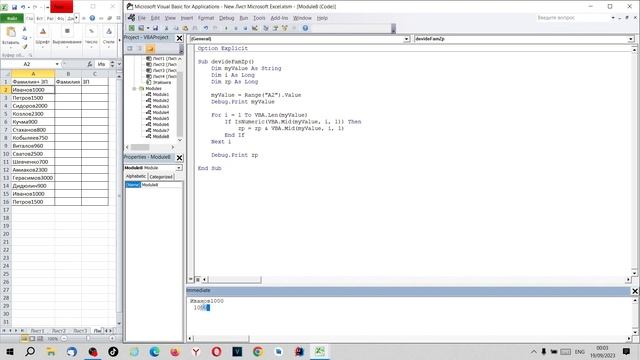Screen dimensions: 640x360
Task: Open the Edit menu in VBA editor
Action: [x=155, y=18]
